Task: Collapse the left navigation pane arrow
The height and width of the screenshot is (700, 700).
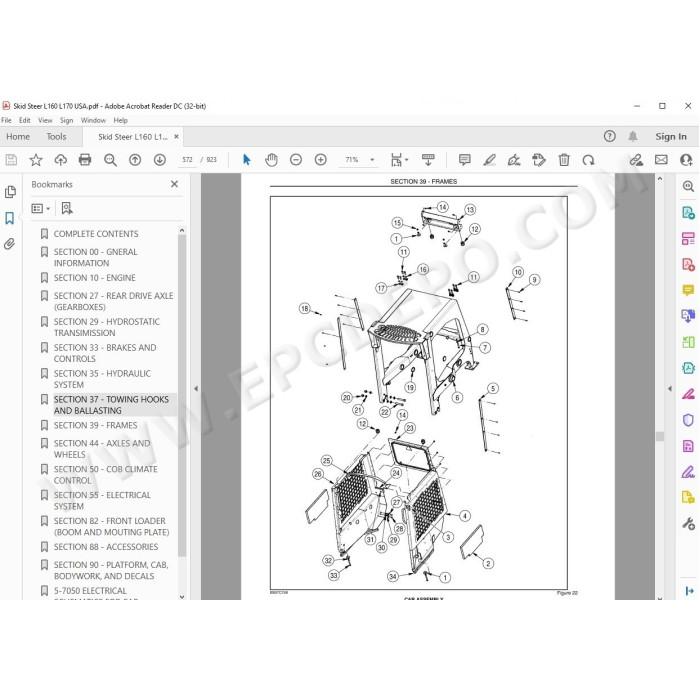Action: pos(196,388)
